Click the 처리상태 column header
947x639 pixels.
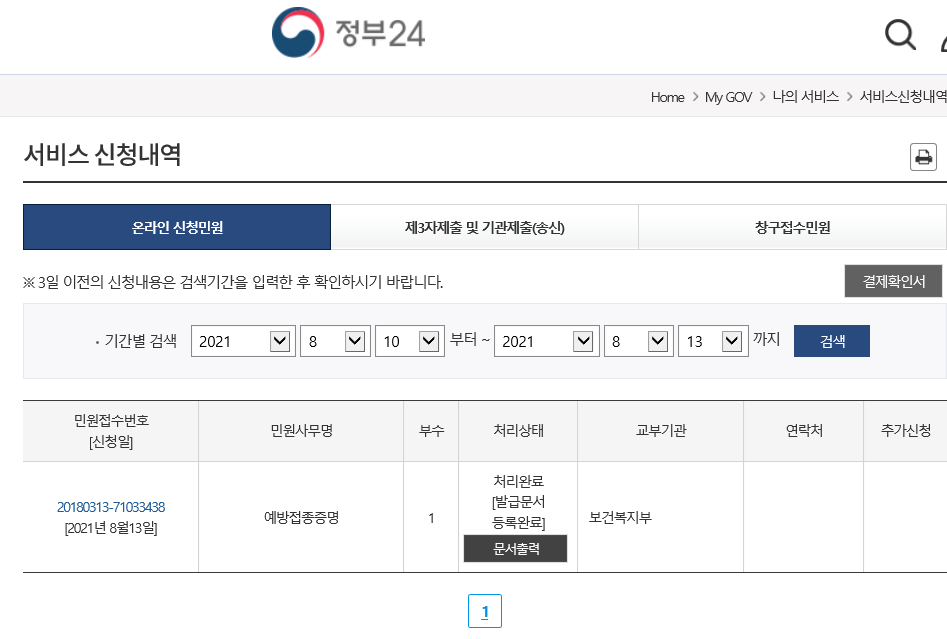[518, 431]
